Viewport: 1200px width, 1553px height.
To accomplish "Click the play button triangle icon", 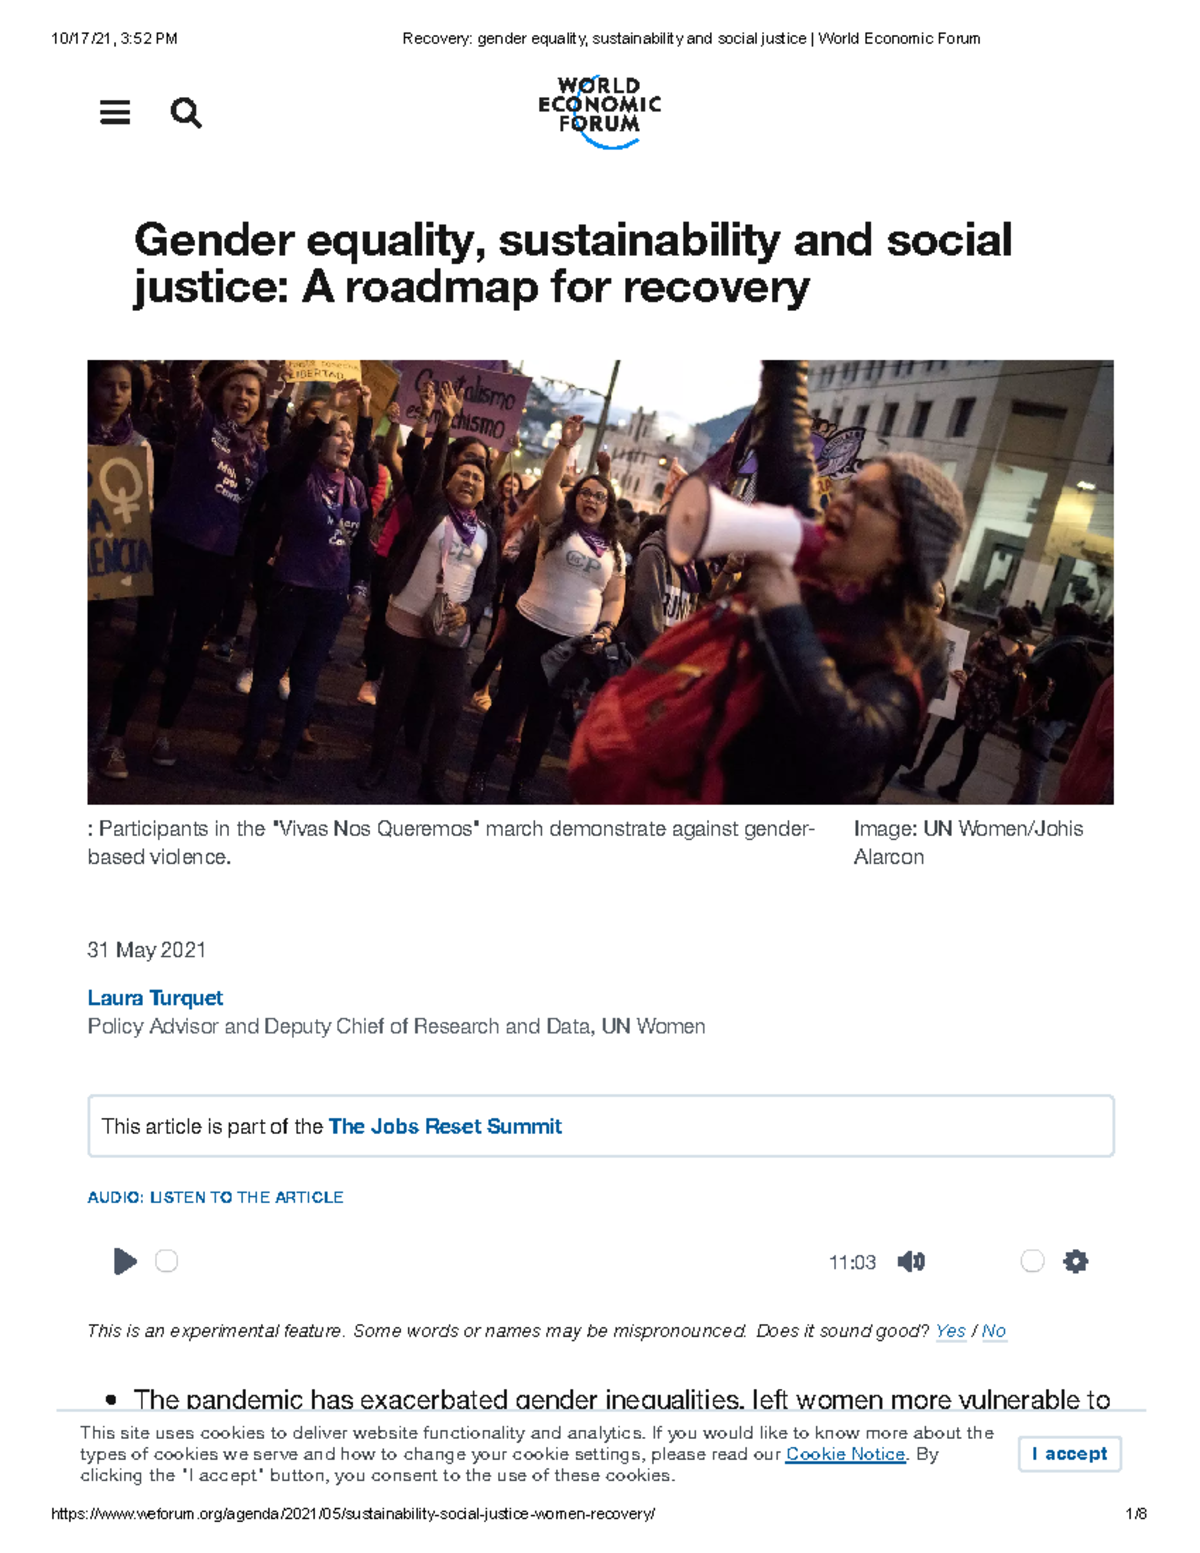I will click(126, 1262).
